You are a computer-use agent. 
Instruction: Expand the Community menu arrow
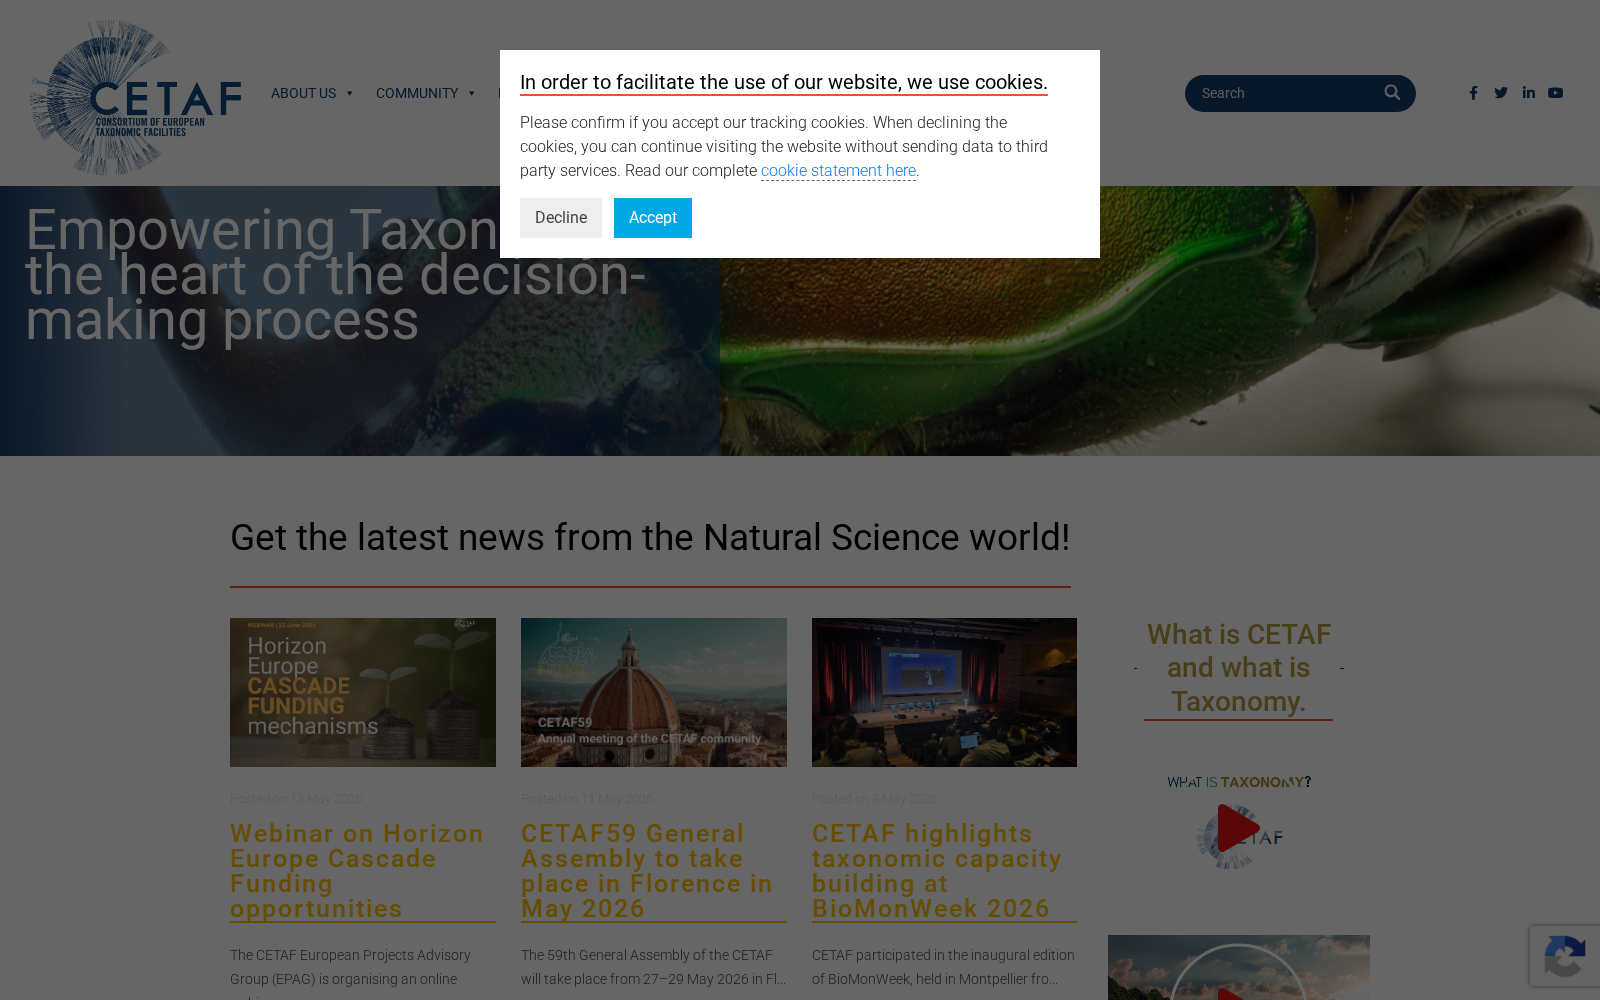pyautogui.click(x=472, y=93)
